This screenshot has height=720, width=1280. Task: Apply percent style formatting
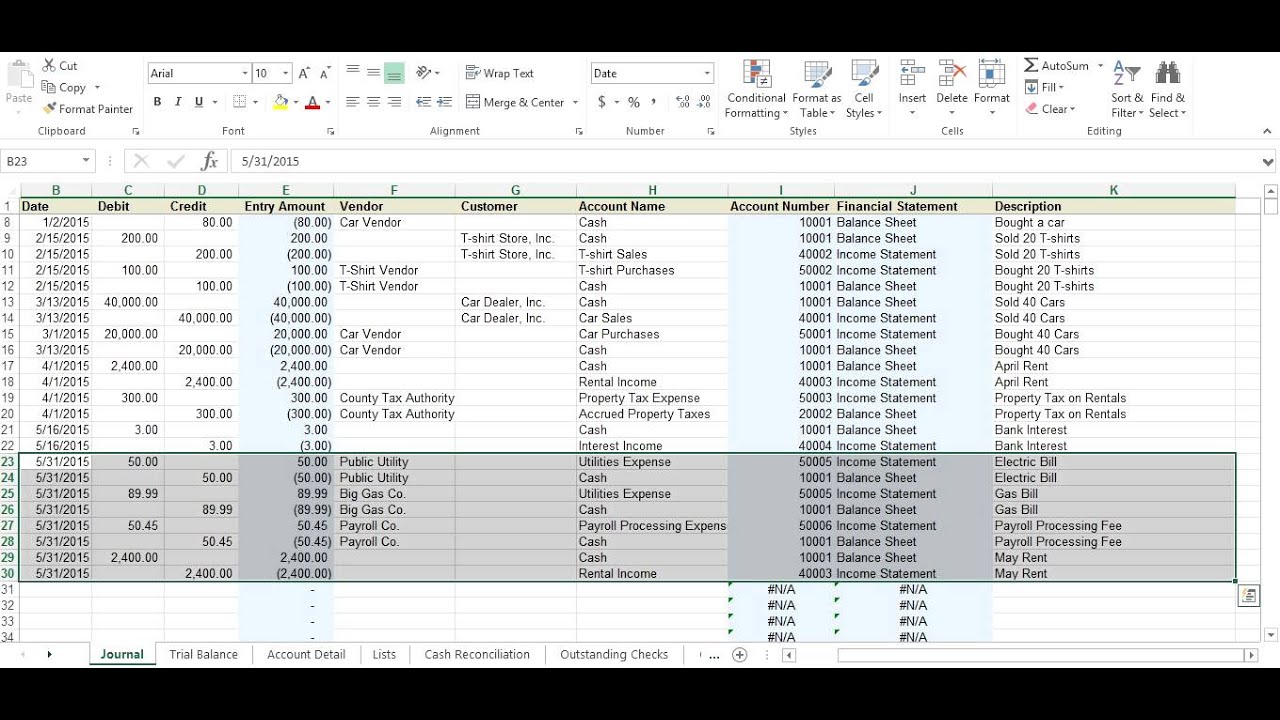click(633, 102)
